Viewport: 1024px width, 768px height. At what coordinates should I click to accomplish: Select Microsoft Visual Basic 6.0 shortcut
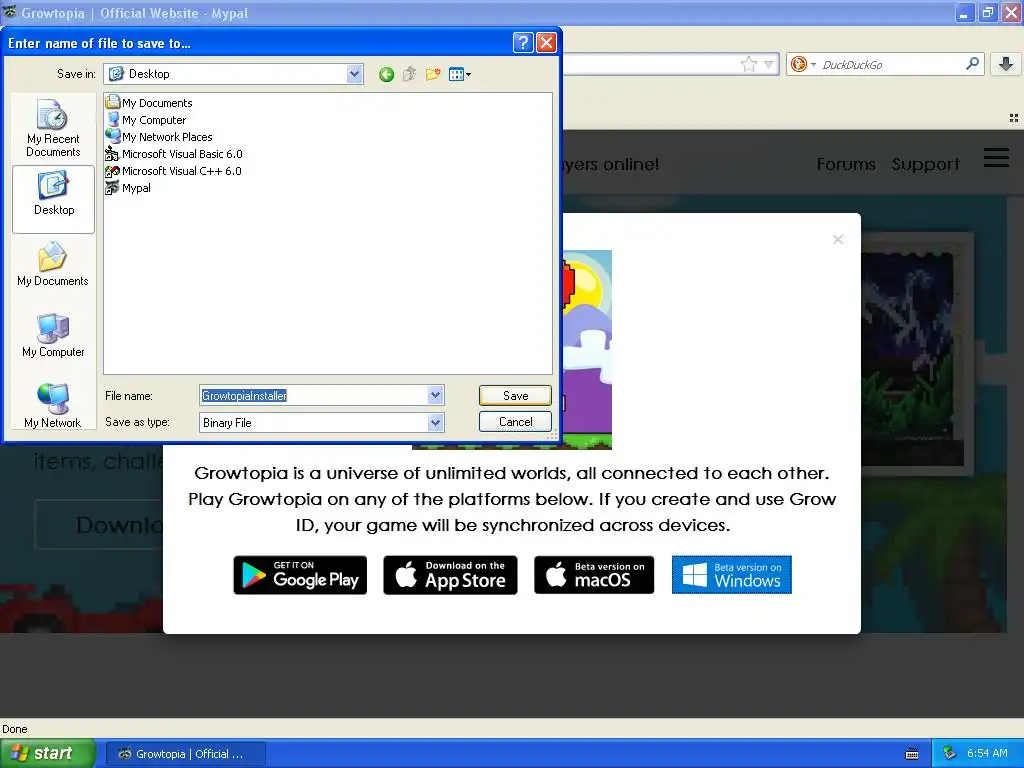(x=174, y=153)
